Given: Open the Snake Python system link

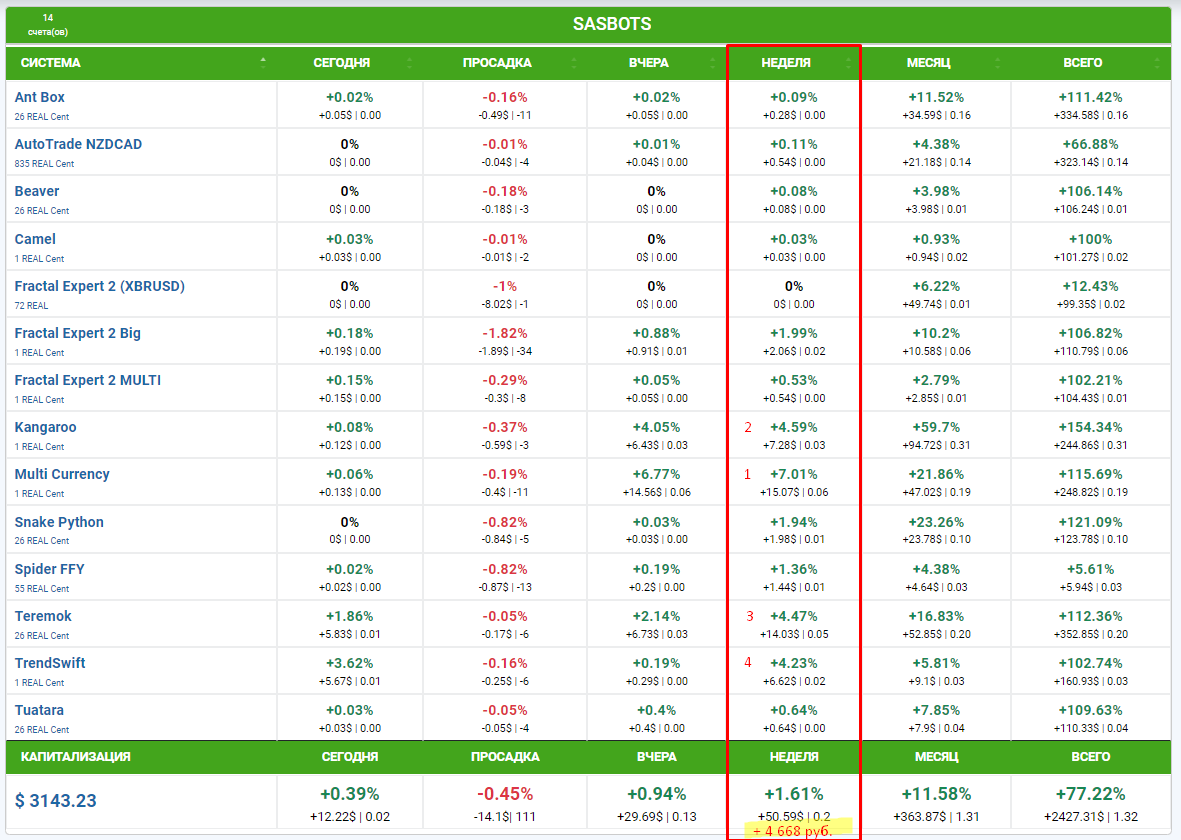Looking at the screenshot, I should (59, 522).
